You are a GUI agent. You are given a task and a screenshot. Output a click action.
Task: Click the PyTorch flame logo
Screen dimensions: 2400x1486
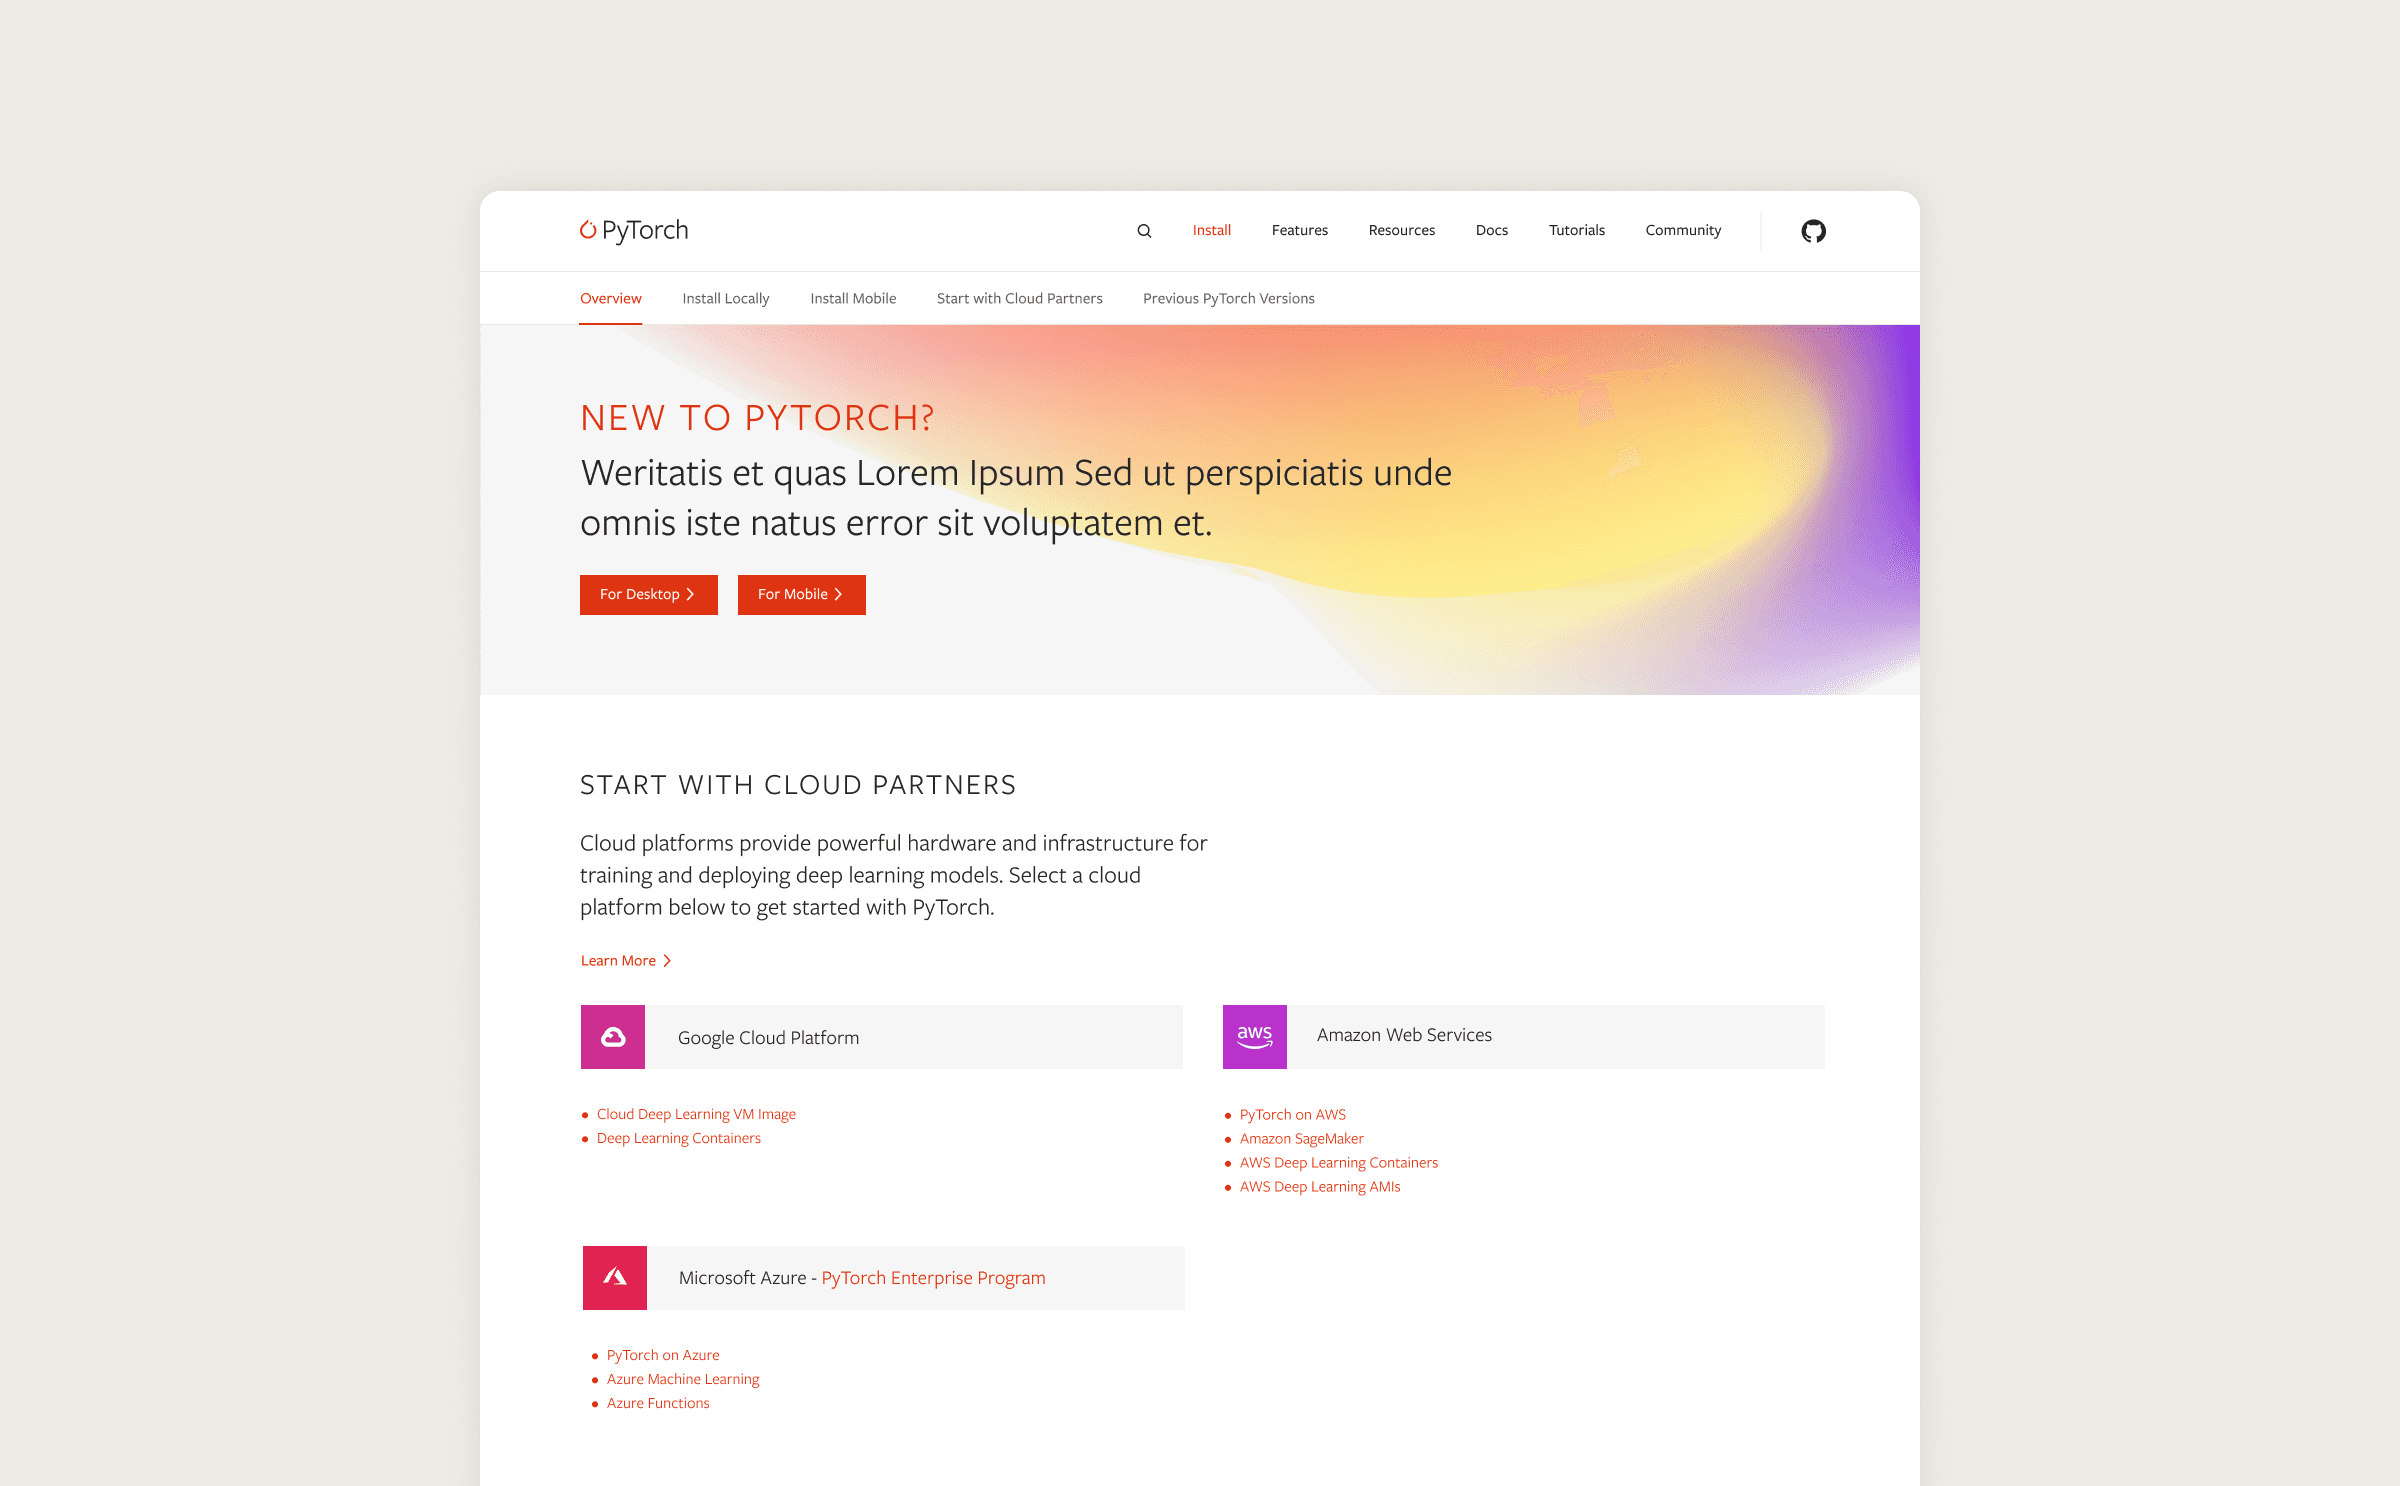point(588,230)
